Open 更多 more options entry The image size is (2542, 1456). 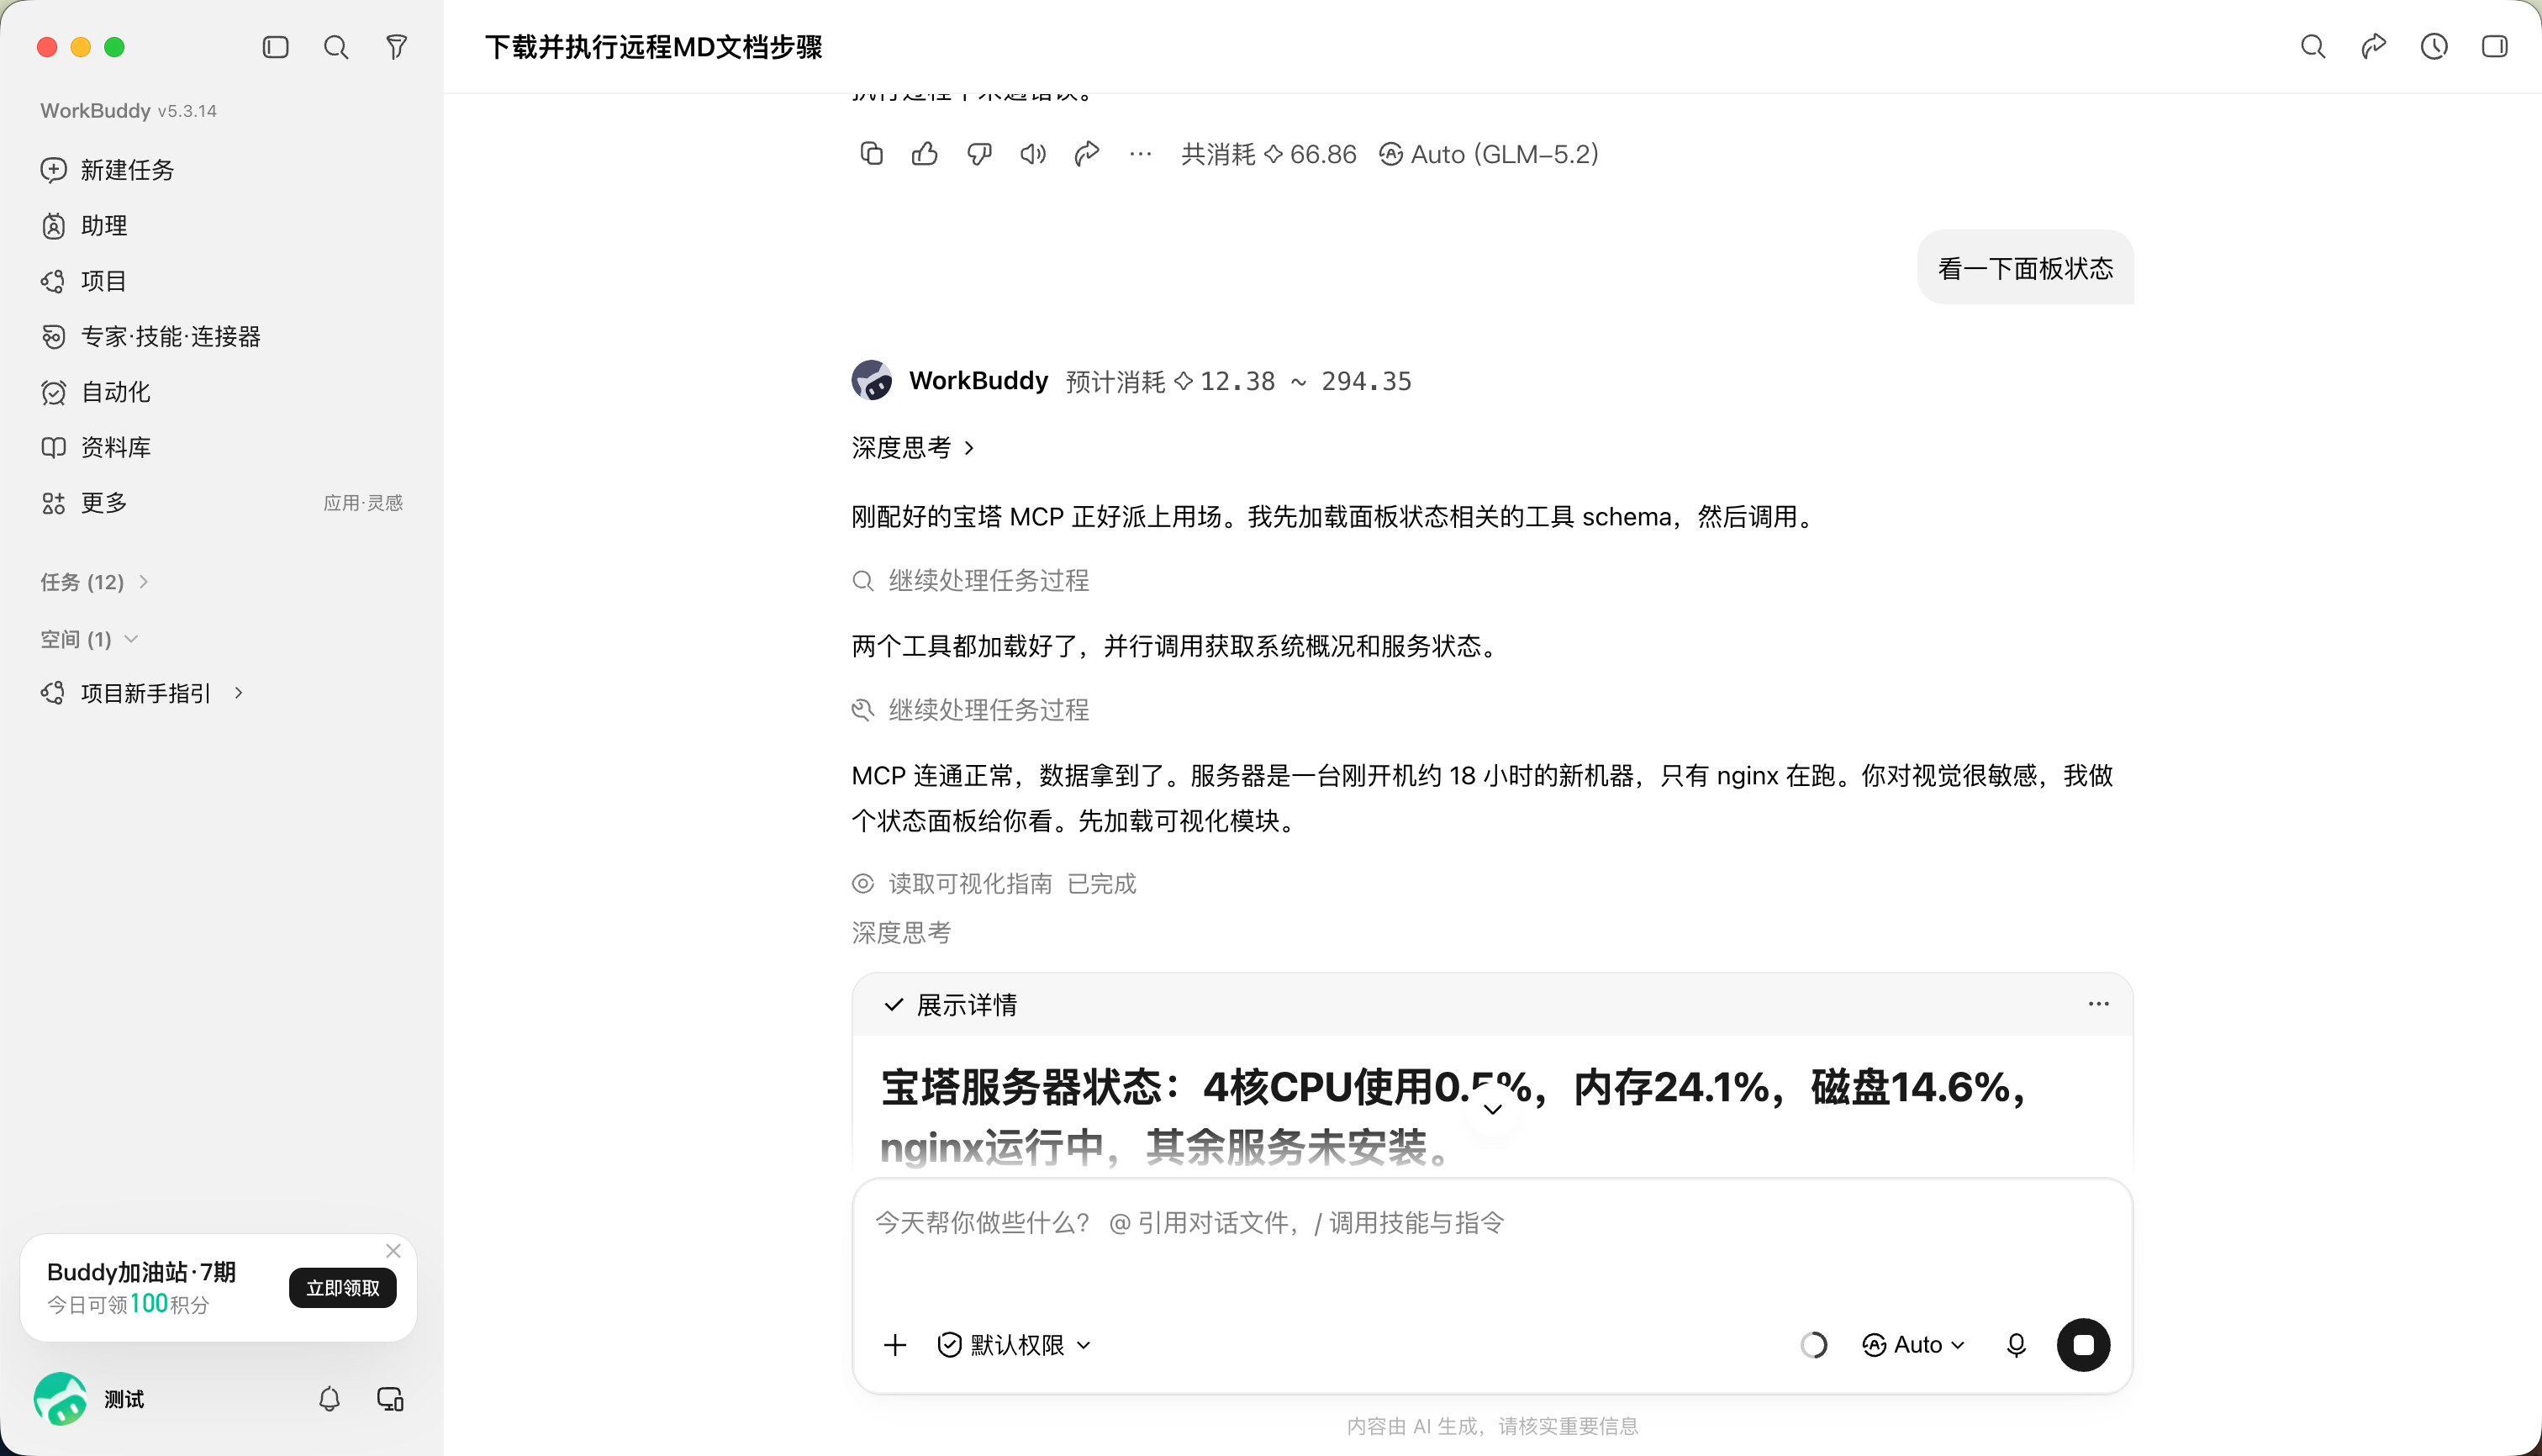pos(221,503)
